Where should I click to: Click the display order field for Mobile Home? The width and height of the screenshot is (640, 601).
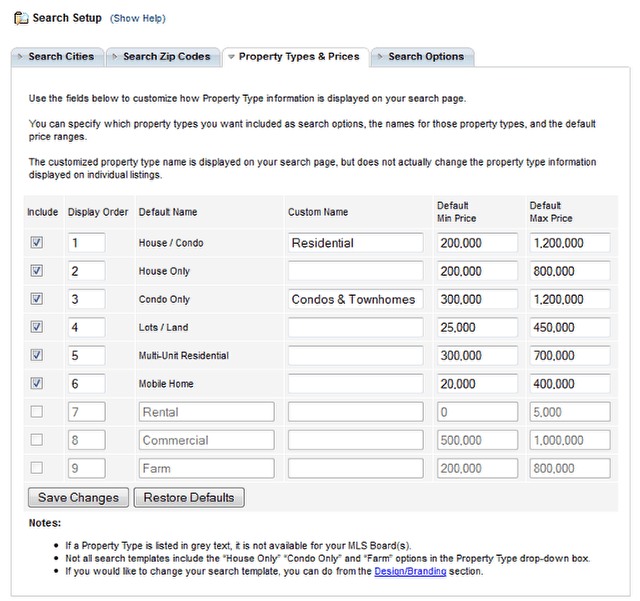coord(87,384)
